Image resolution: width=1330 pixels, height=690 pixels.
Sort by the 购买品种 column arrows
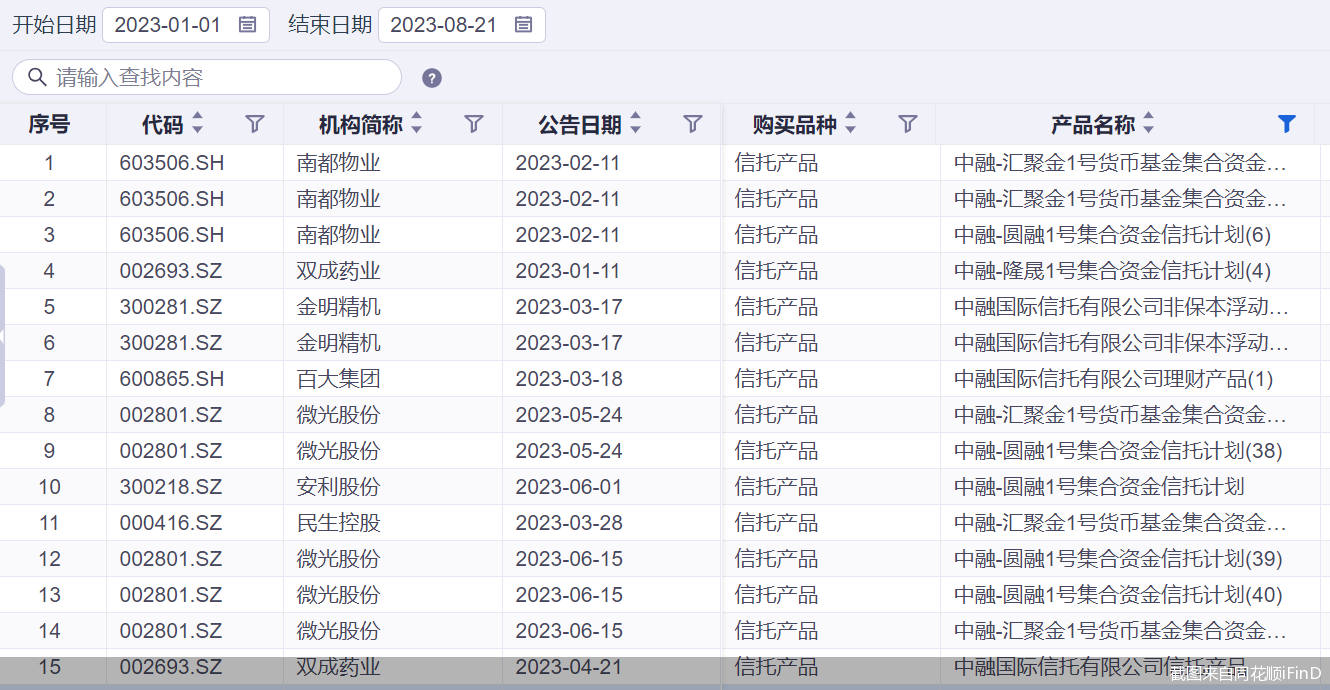(x=850, y=124)
